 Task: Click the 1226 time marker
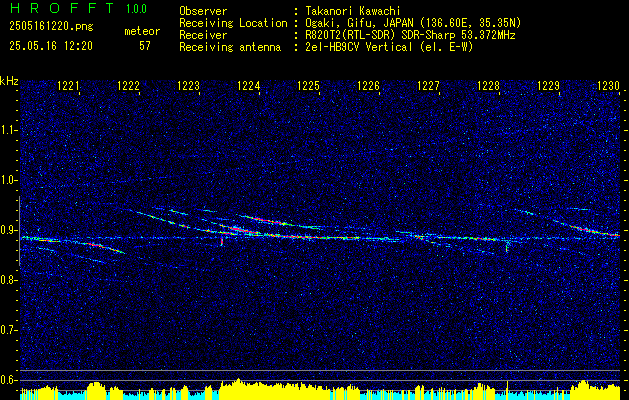click(x=368, y=86)
